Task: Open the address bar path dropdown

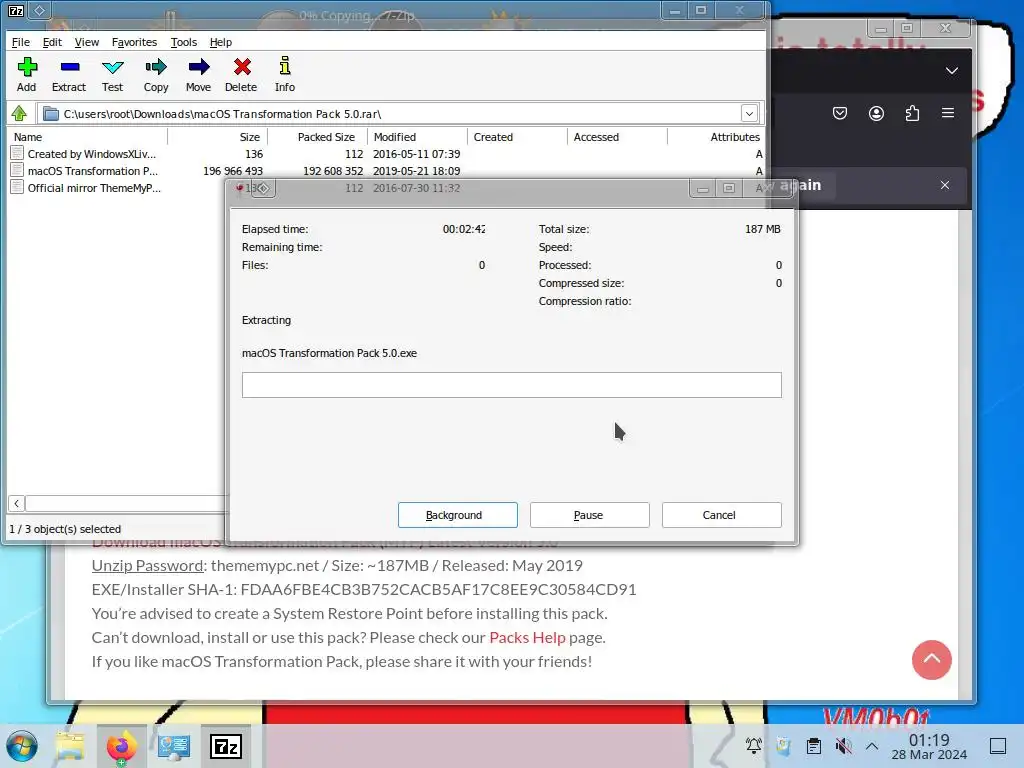Action: pos(749,114)
